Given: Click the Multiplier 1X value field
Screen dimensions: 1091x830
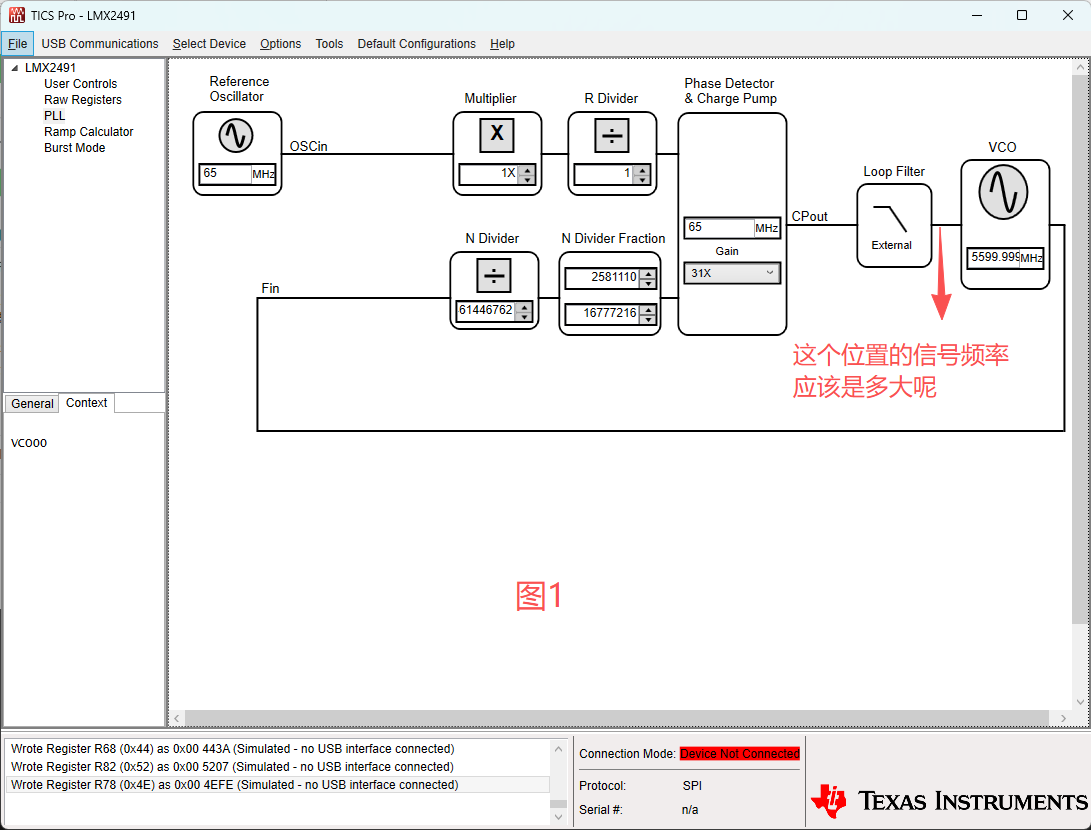Looking at the screenshot, I should (x=488, y=174).
